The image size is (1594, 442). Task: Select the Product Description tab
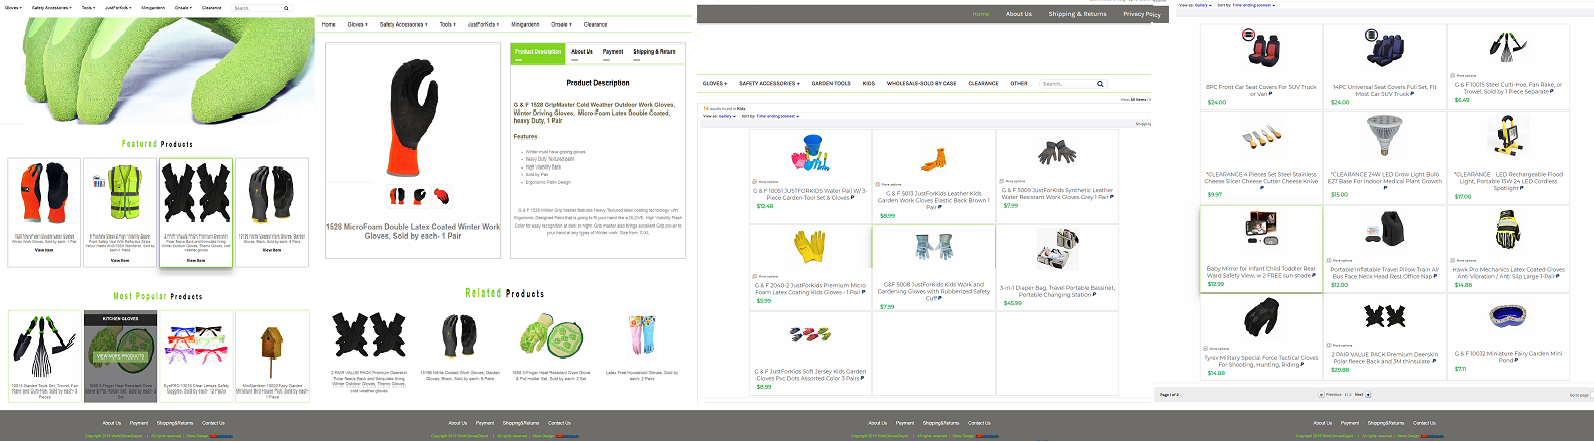(x=538, y=51)
